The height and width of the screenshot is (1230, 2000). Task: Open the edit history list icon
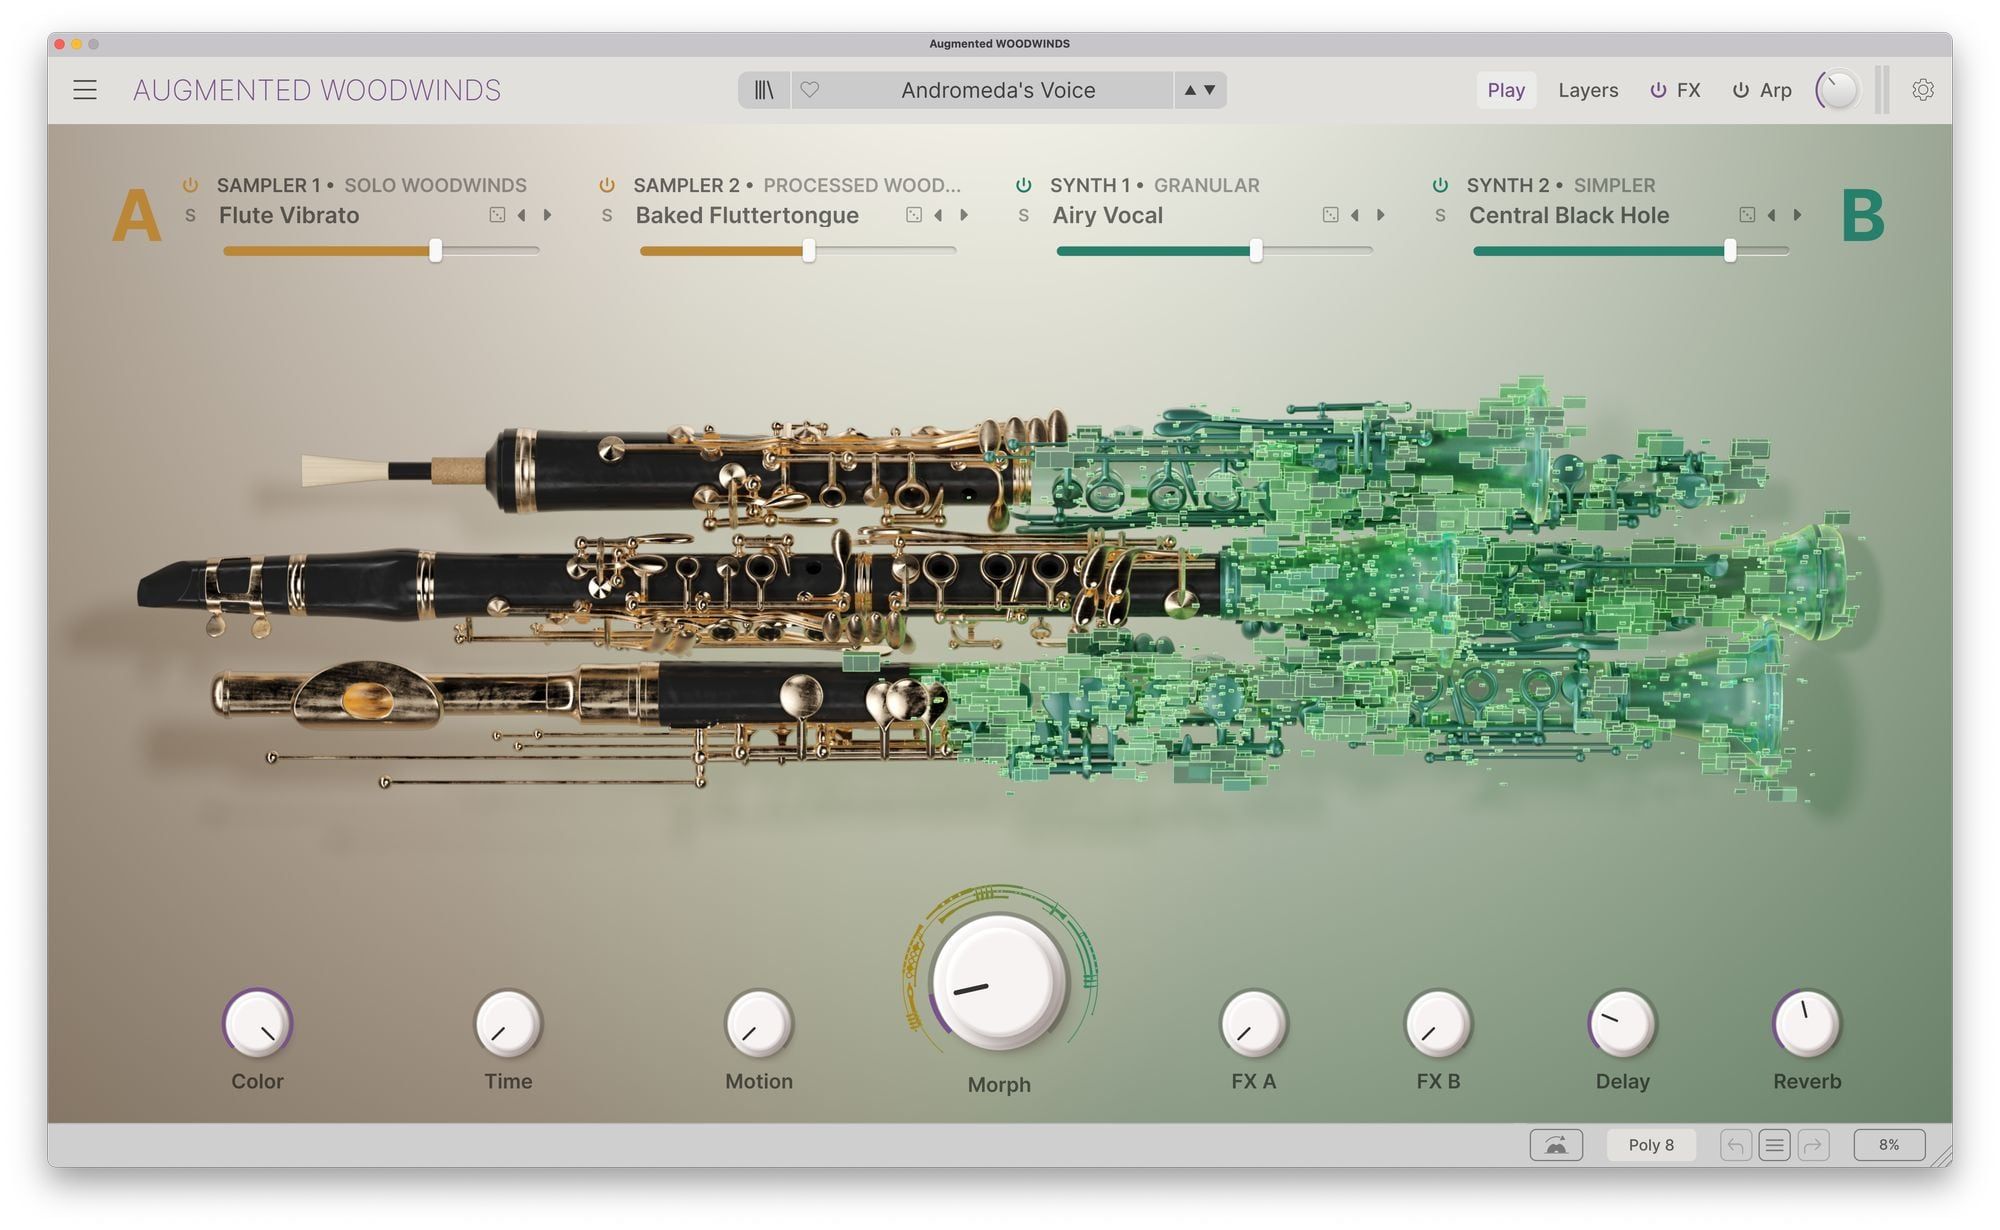(1774, 1145)
